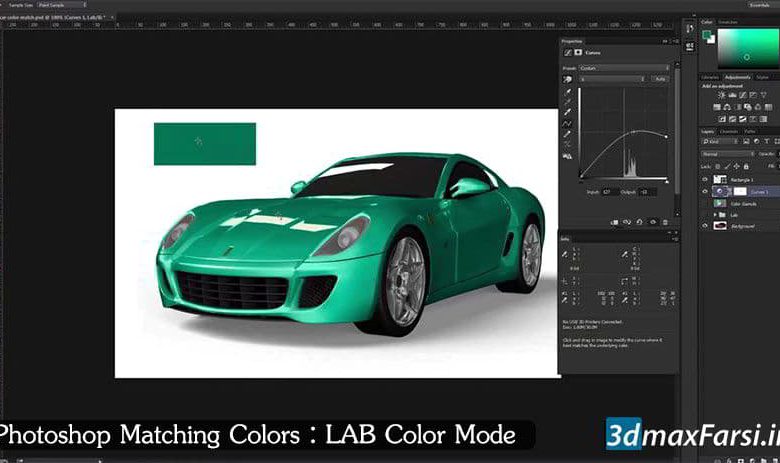
Task: Switch to the Styles tab
Action: [x=762, y=77]
